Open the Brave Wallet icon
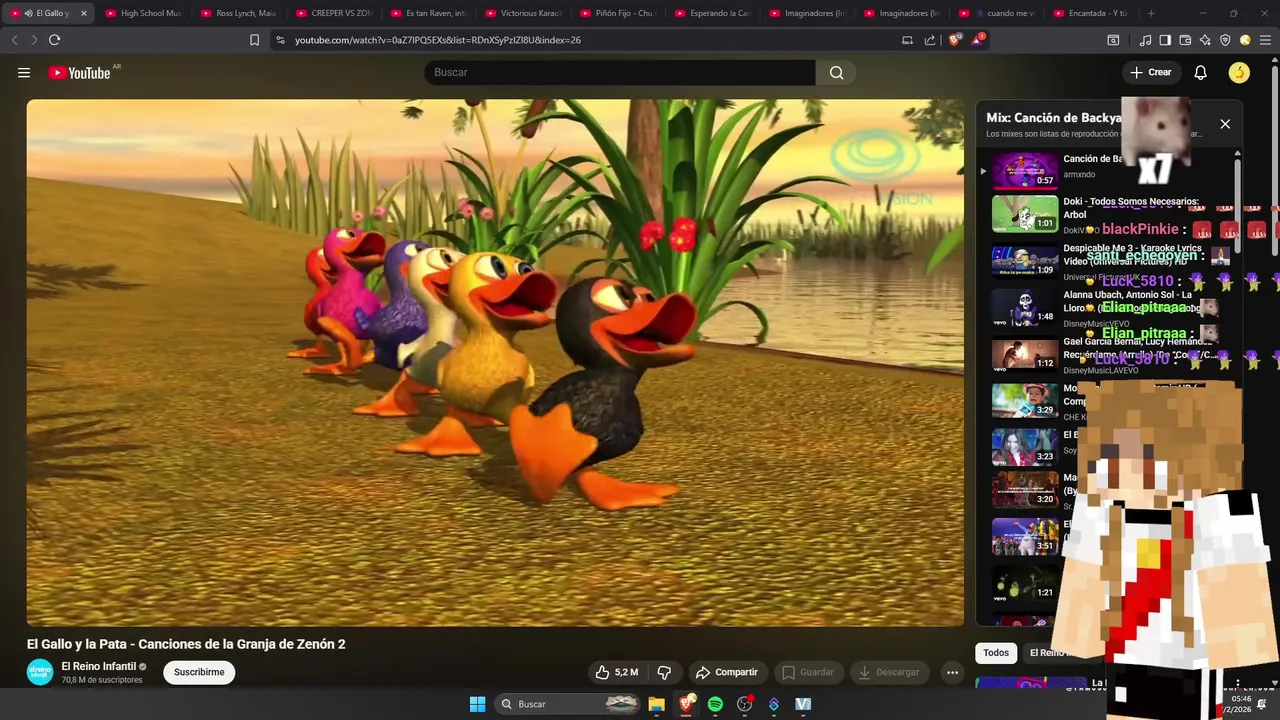This screenshot has height=720, width=1280. [x=1185, y=40]
